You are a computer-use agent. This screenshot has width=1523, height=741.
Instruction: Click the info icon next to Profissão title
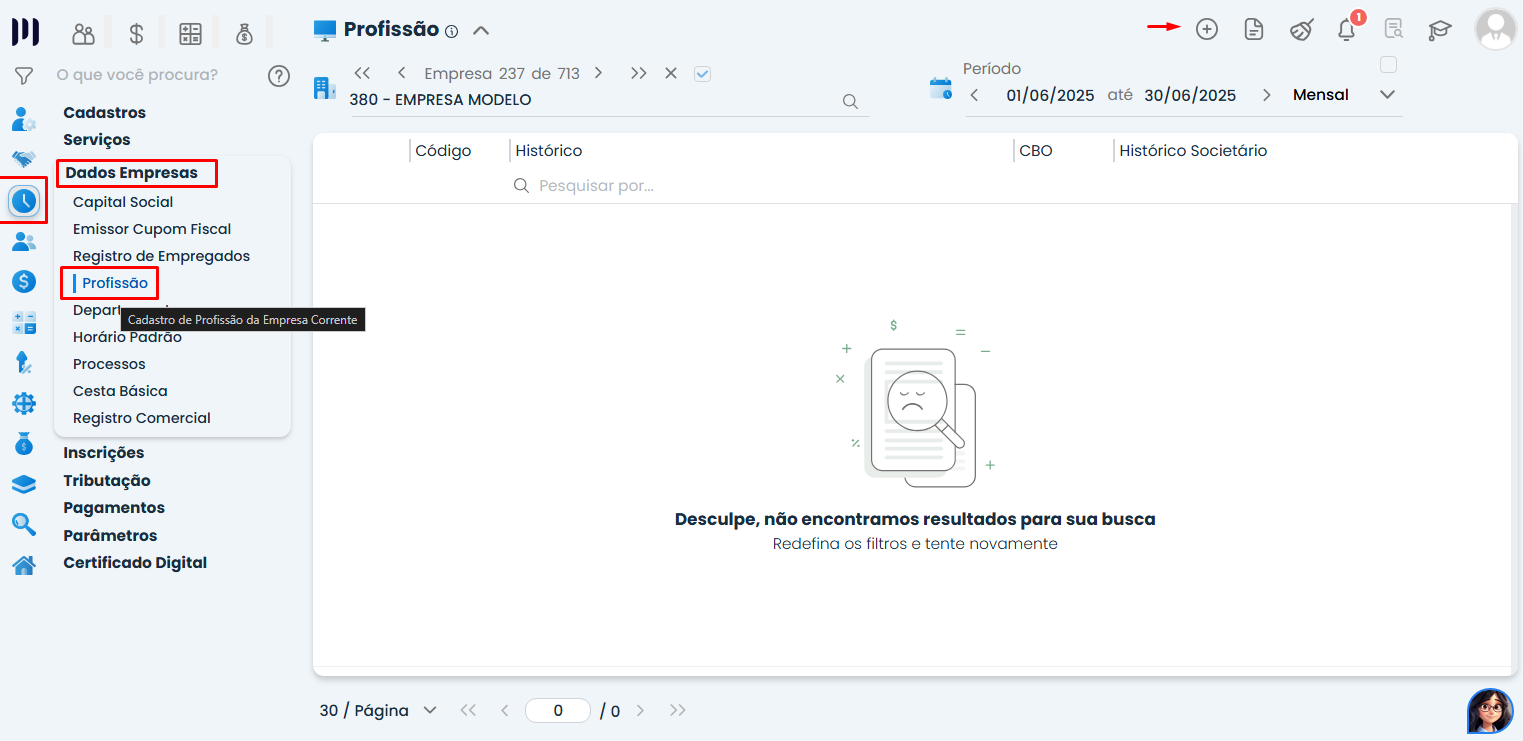[451, 31]
